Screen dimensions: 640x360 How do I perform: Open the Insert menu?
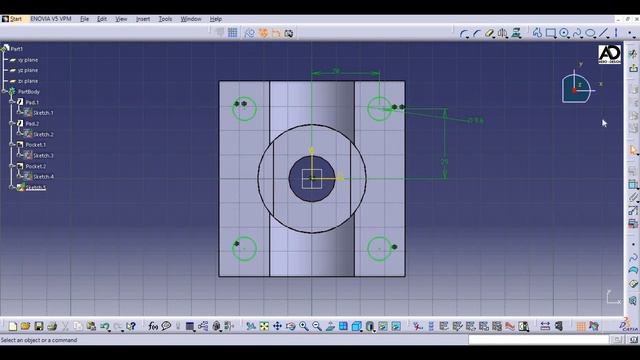pyautogui.click(x=142, y=19)
